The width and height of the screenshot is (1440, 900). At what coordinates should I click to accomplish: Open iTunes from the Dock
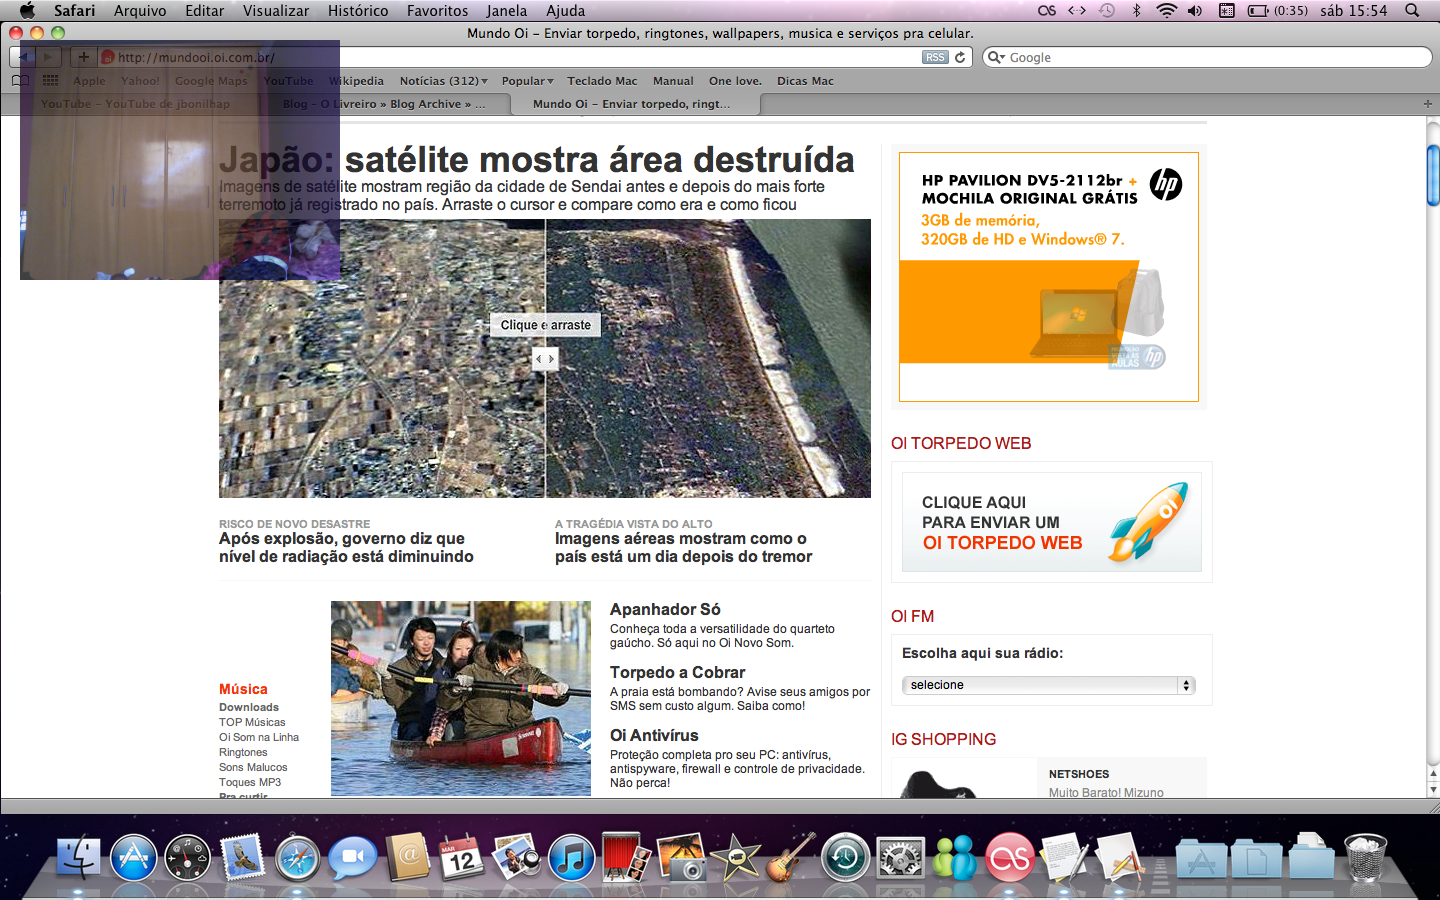(x=571, y=858)
